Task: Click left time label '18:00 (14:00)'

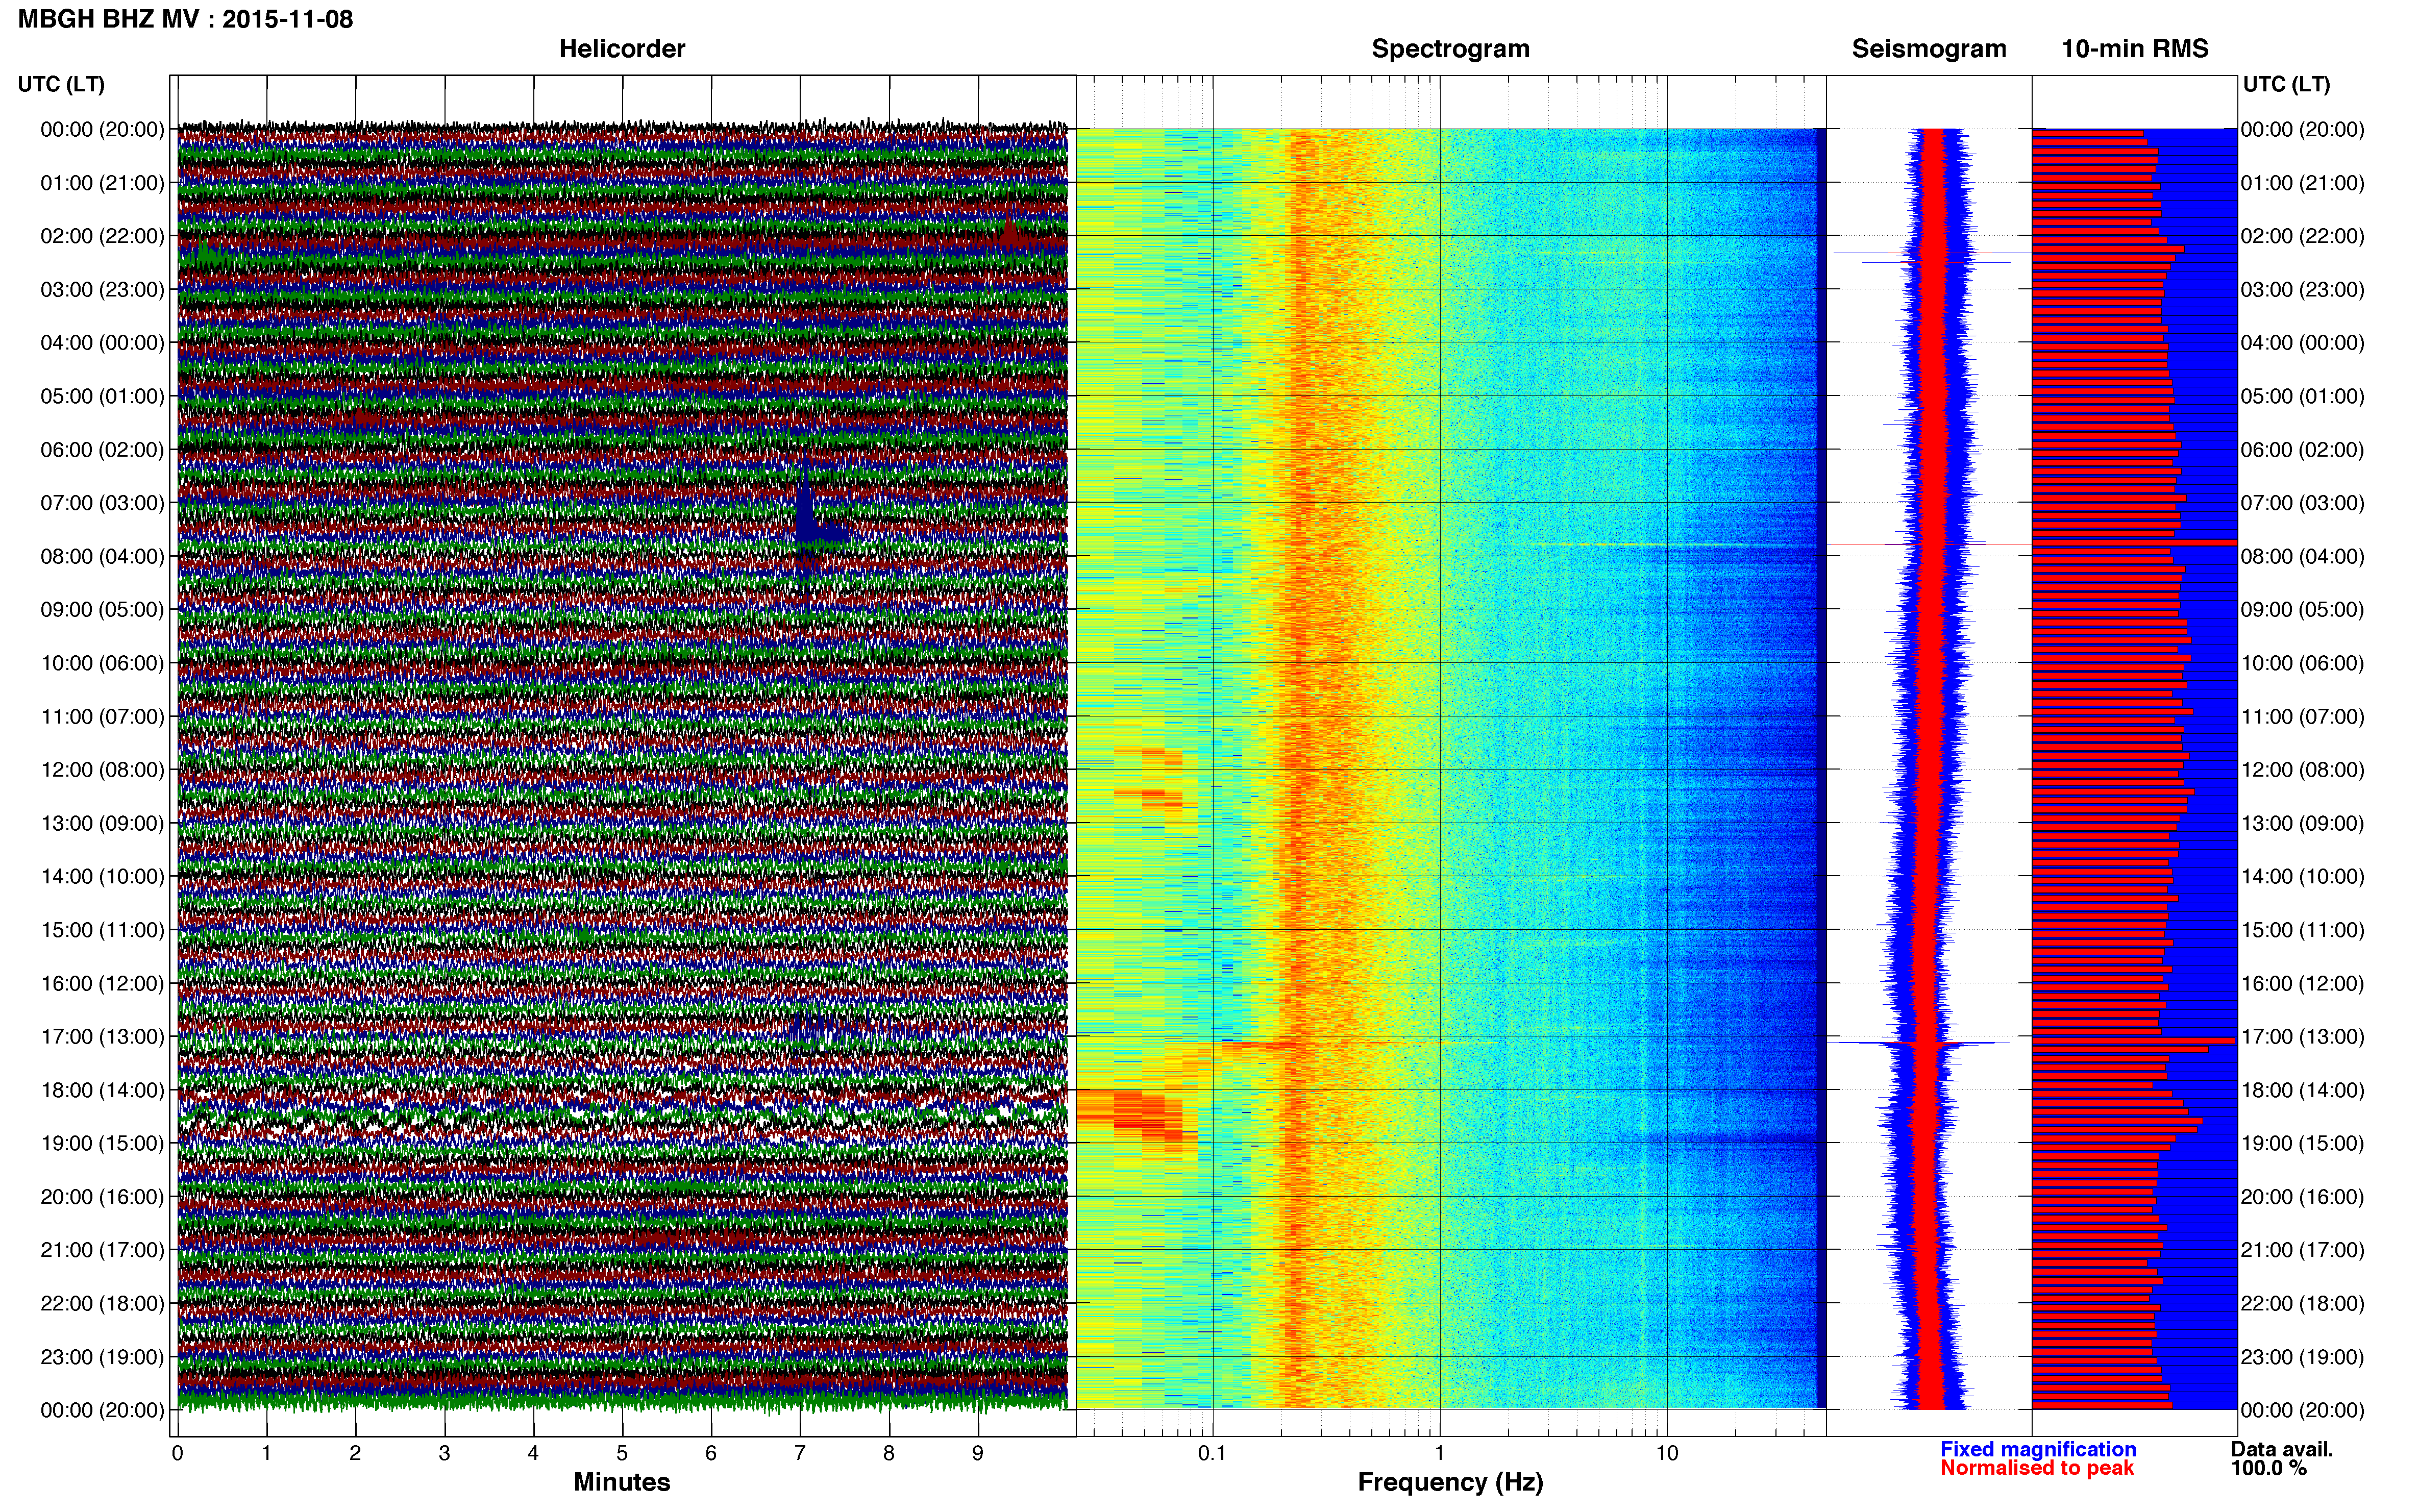Action: (102, 1090)
